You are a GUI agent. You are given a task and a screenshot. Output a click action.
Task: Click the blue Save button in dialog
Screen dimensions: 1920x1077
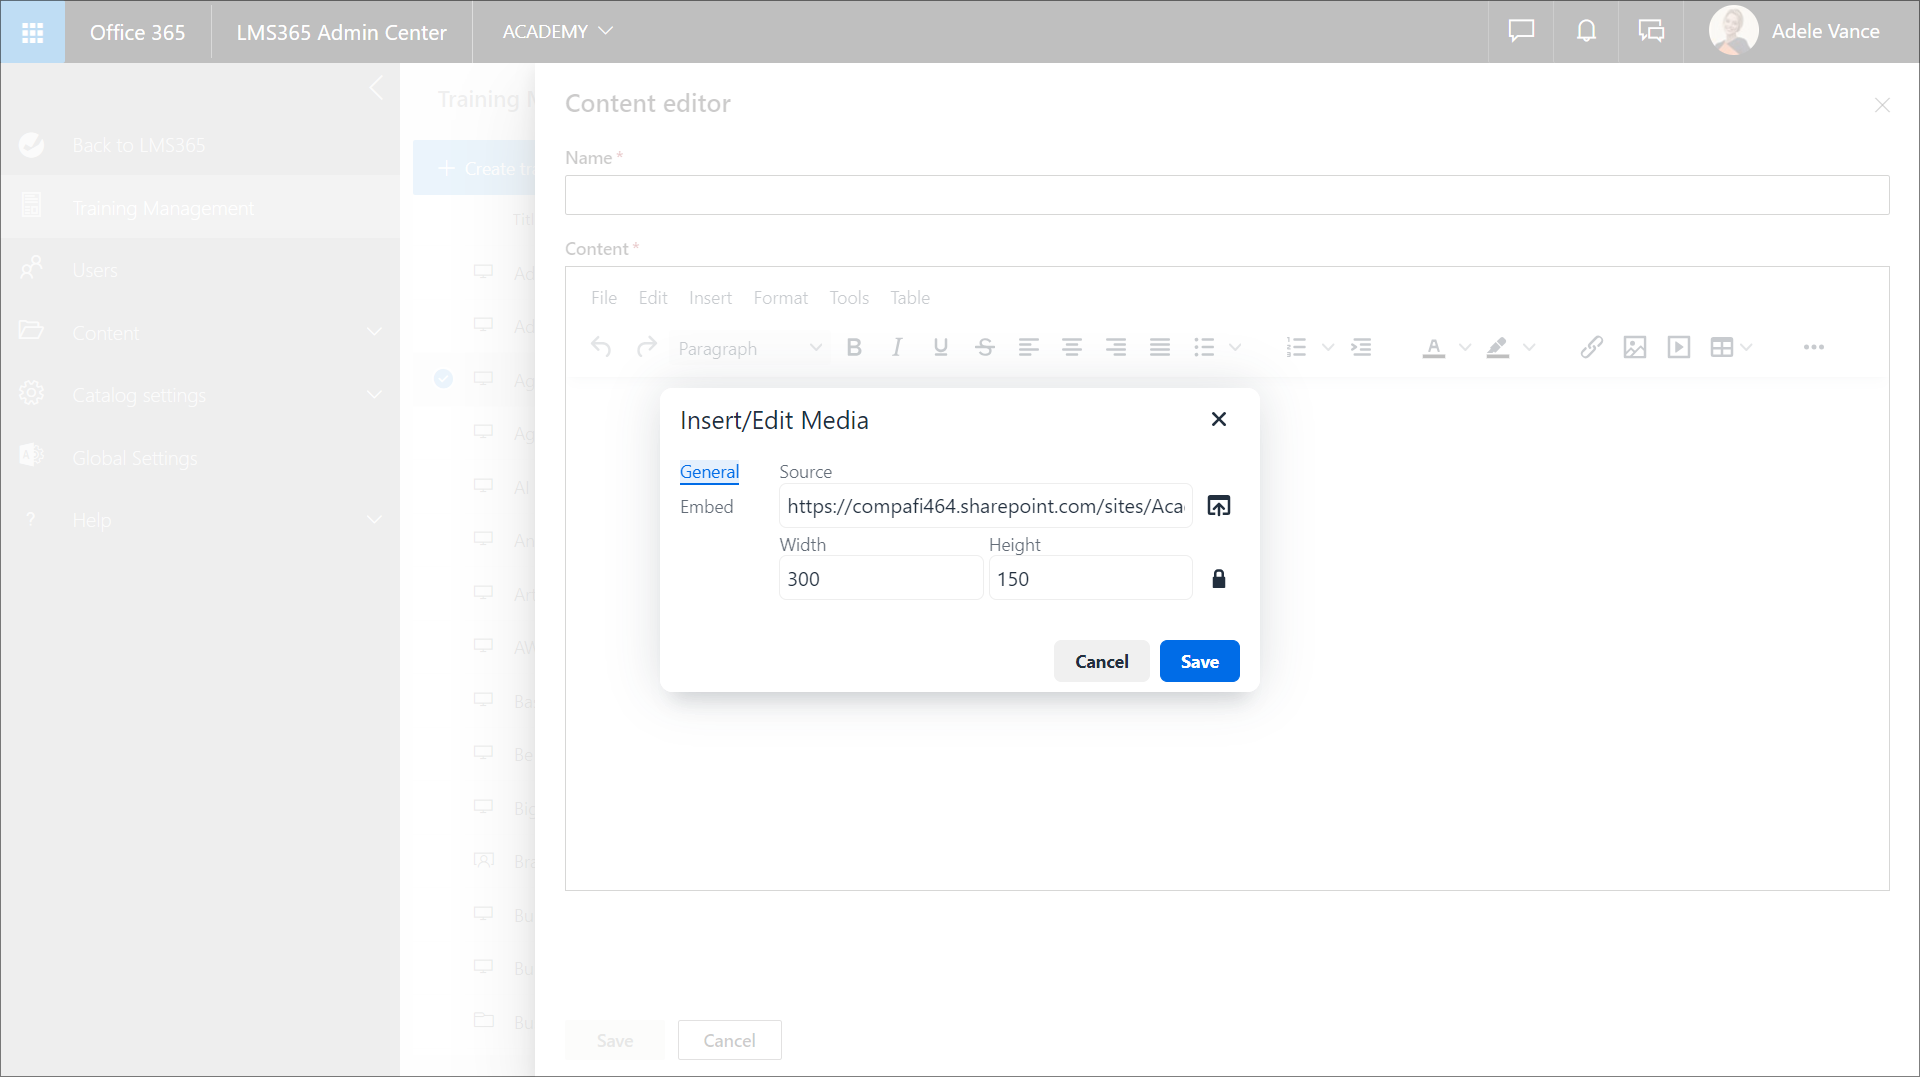tap(1199, 661)
